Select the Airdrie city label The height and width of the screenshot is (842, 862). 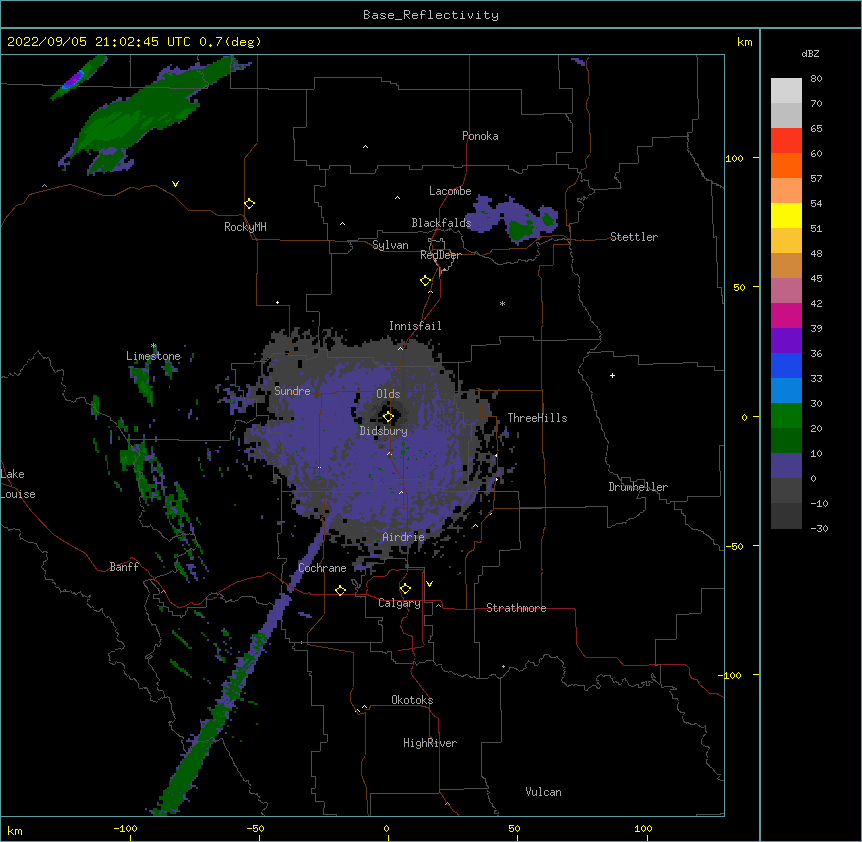(404, 537)
